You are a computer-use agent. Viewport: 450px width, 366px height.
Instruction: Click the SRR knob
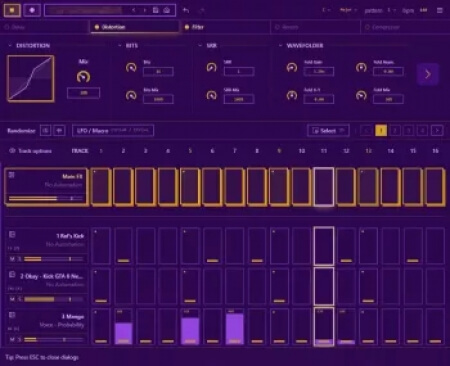click(211, 68)
